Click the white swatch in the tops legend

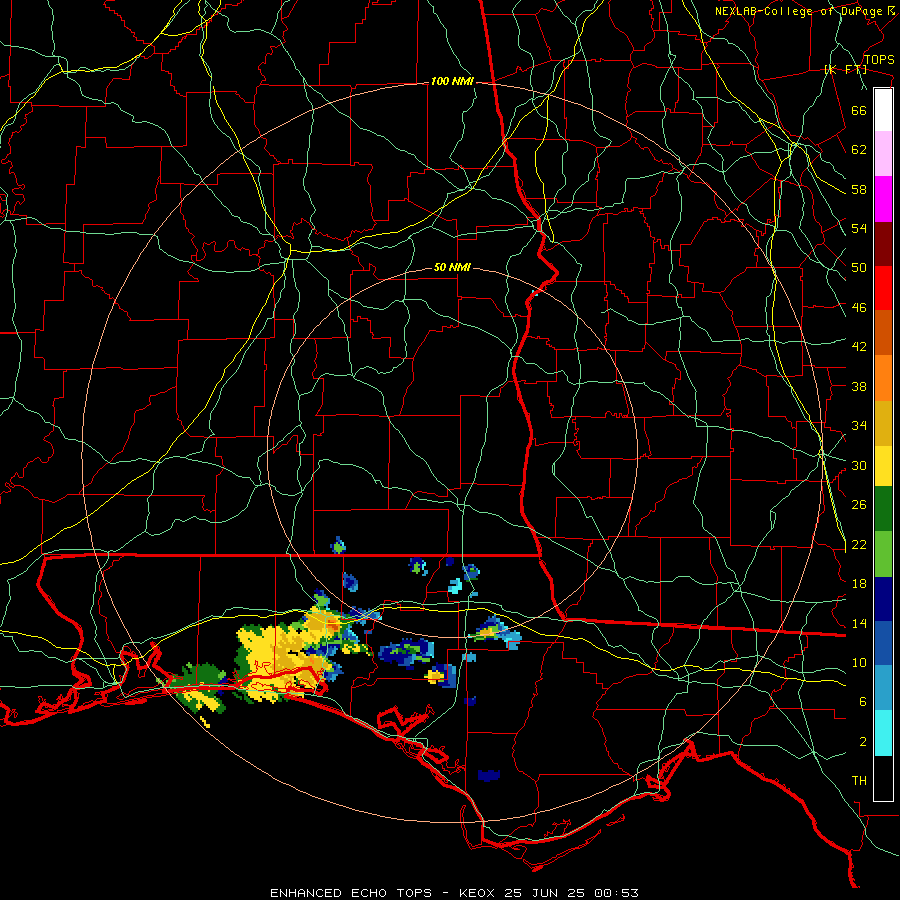pos(883,110)
